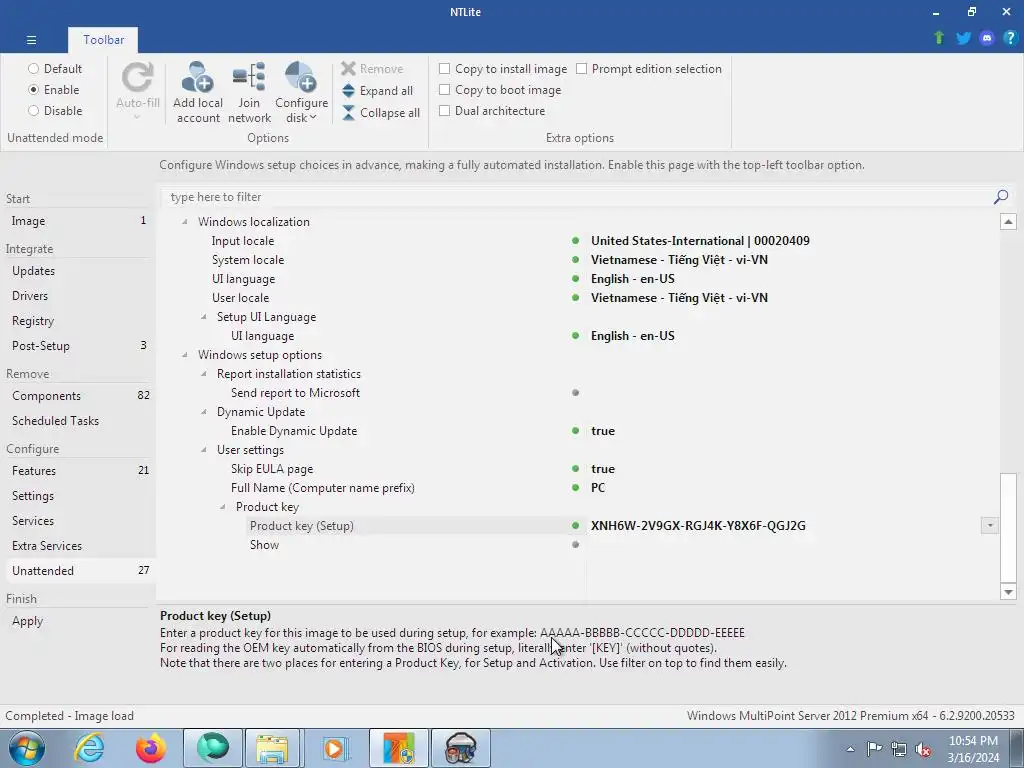Image resolution: width=1024 pixels, height=768 pixels.
Task: Expand all tree entries
Action: click(377, 91)
